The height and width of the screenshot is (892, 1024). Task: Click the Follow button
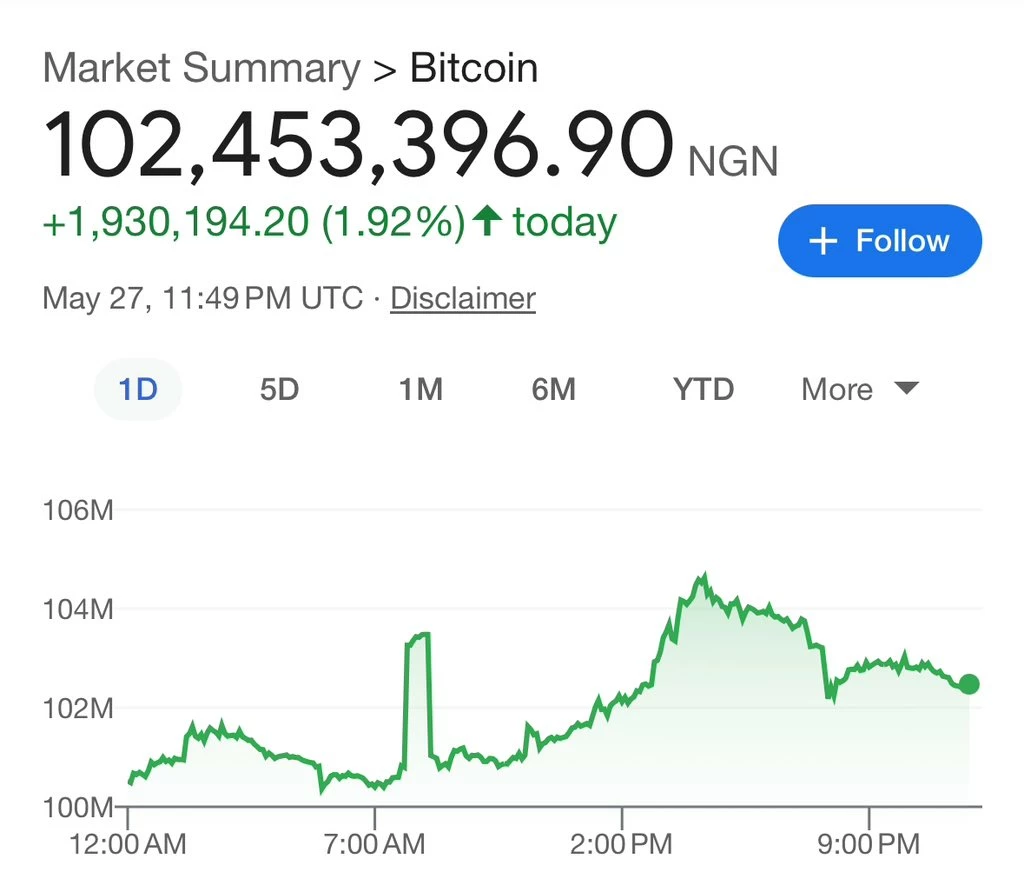pos(880,241)
